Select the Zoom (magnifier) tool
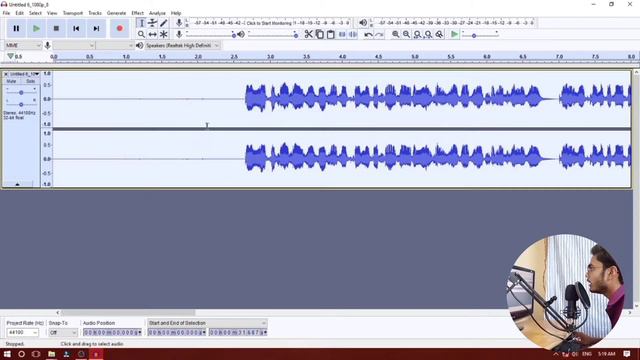The height and width of the screenshot is (360, 640). pos(141,35)
